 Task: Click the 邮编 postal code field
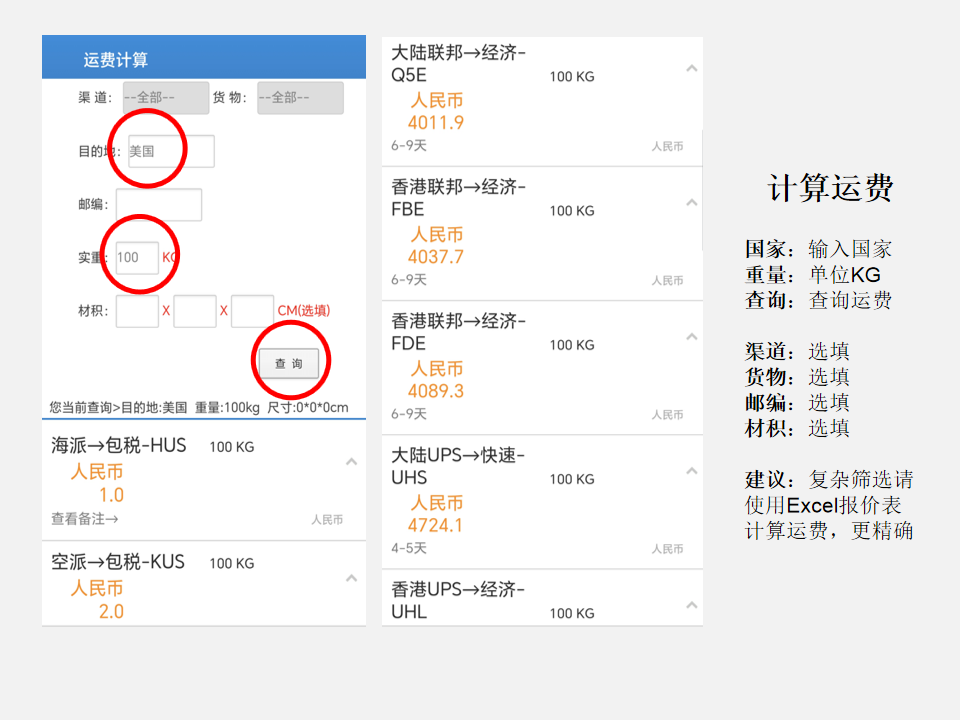point(159,204)
